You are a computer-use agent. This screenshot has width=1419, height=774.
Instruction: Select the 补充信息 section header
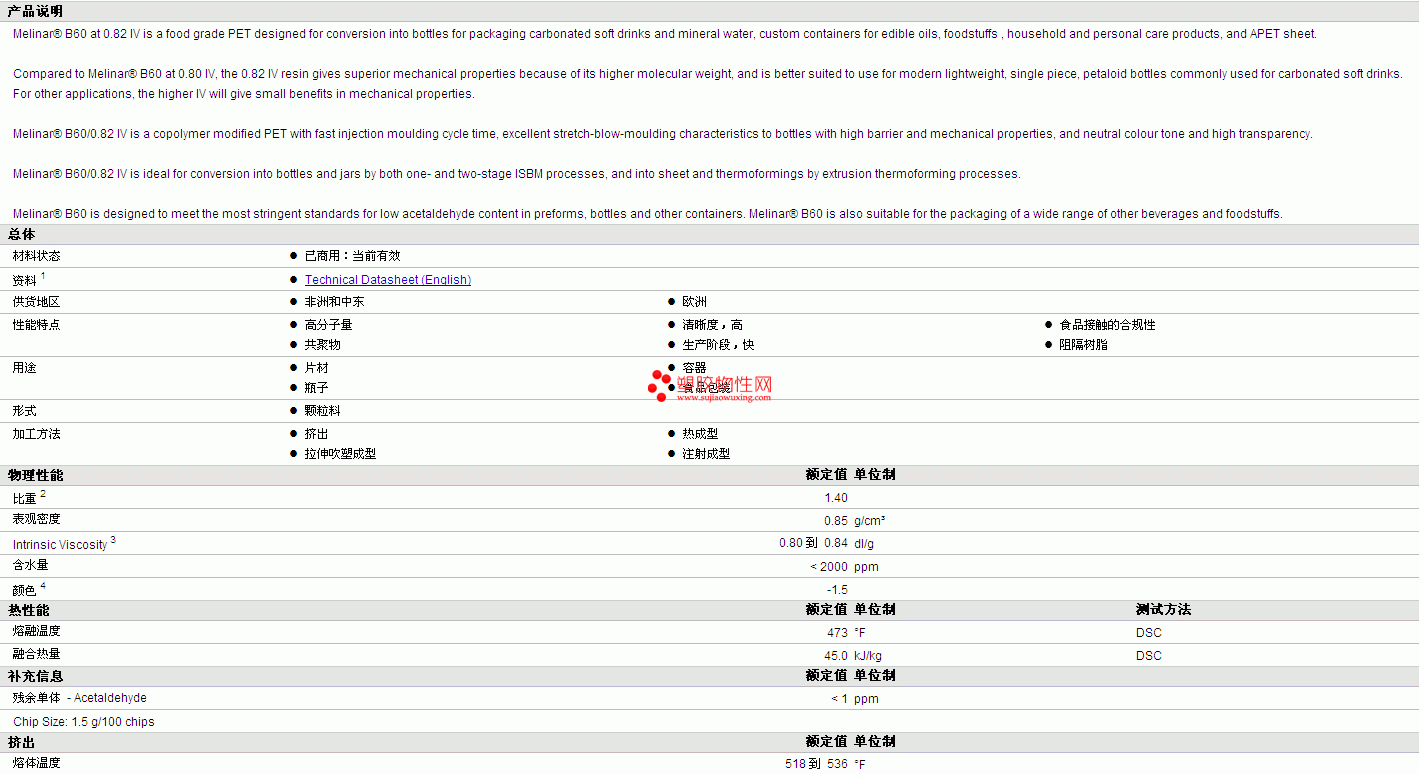pos(35,676)
